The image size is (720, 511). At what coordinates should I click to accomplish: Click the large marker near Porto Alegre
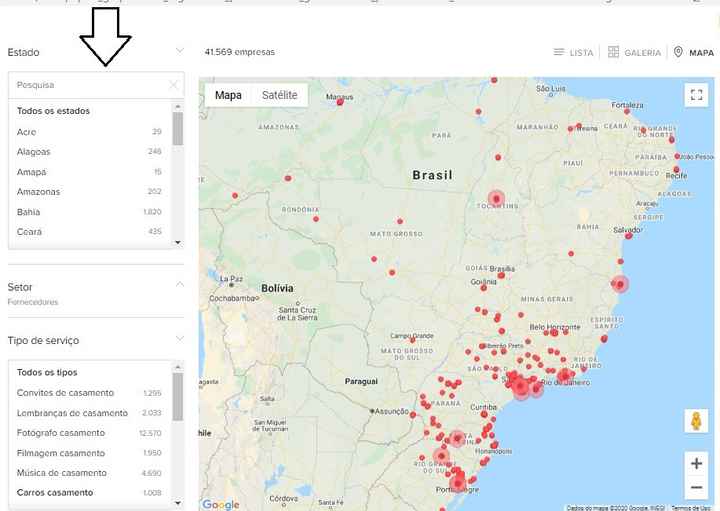(457, 483)
